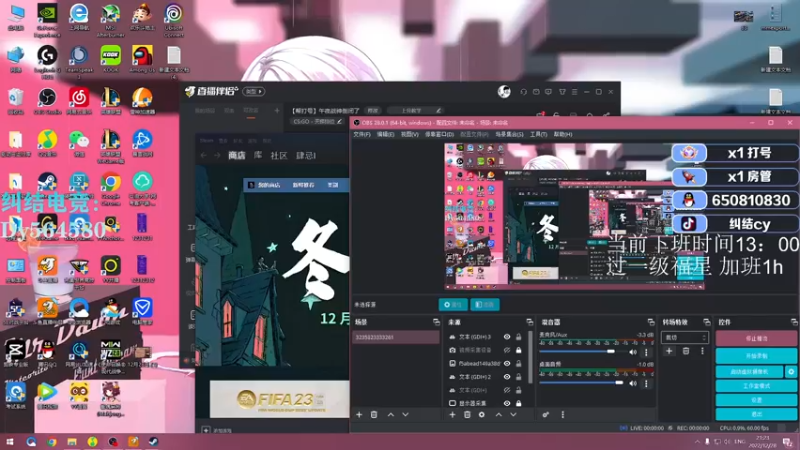This screenshot has width=800, height=450.
Task: Pop out the 转场特效 dock
Action: pyautogui.click(x=707, y=322)
